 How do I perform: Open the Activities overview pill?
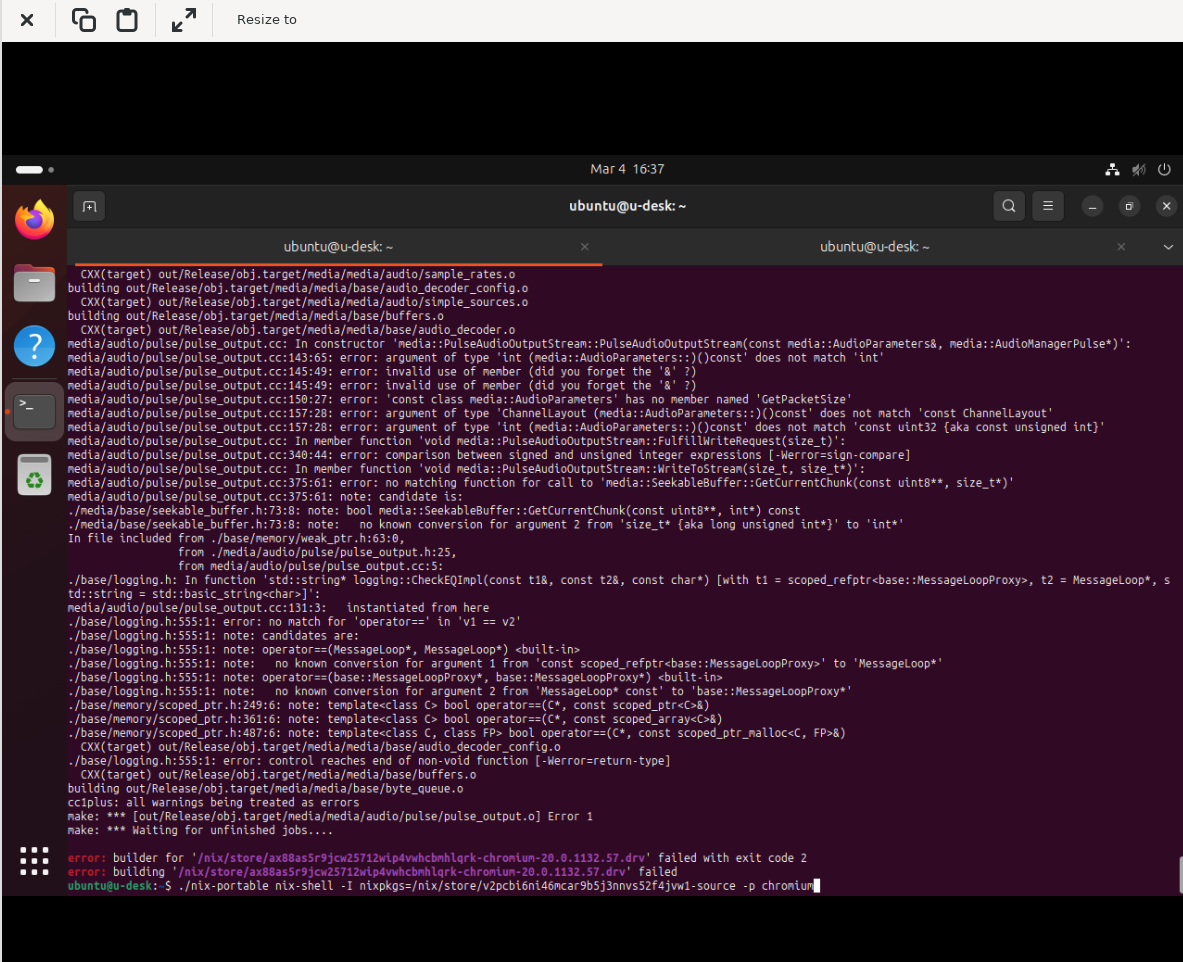[x=29, y=170]
